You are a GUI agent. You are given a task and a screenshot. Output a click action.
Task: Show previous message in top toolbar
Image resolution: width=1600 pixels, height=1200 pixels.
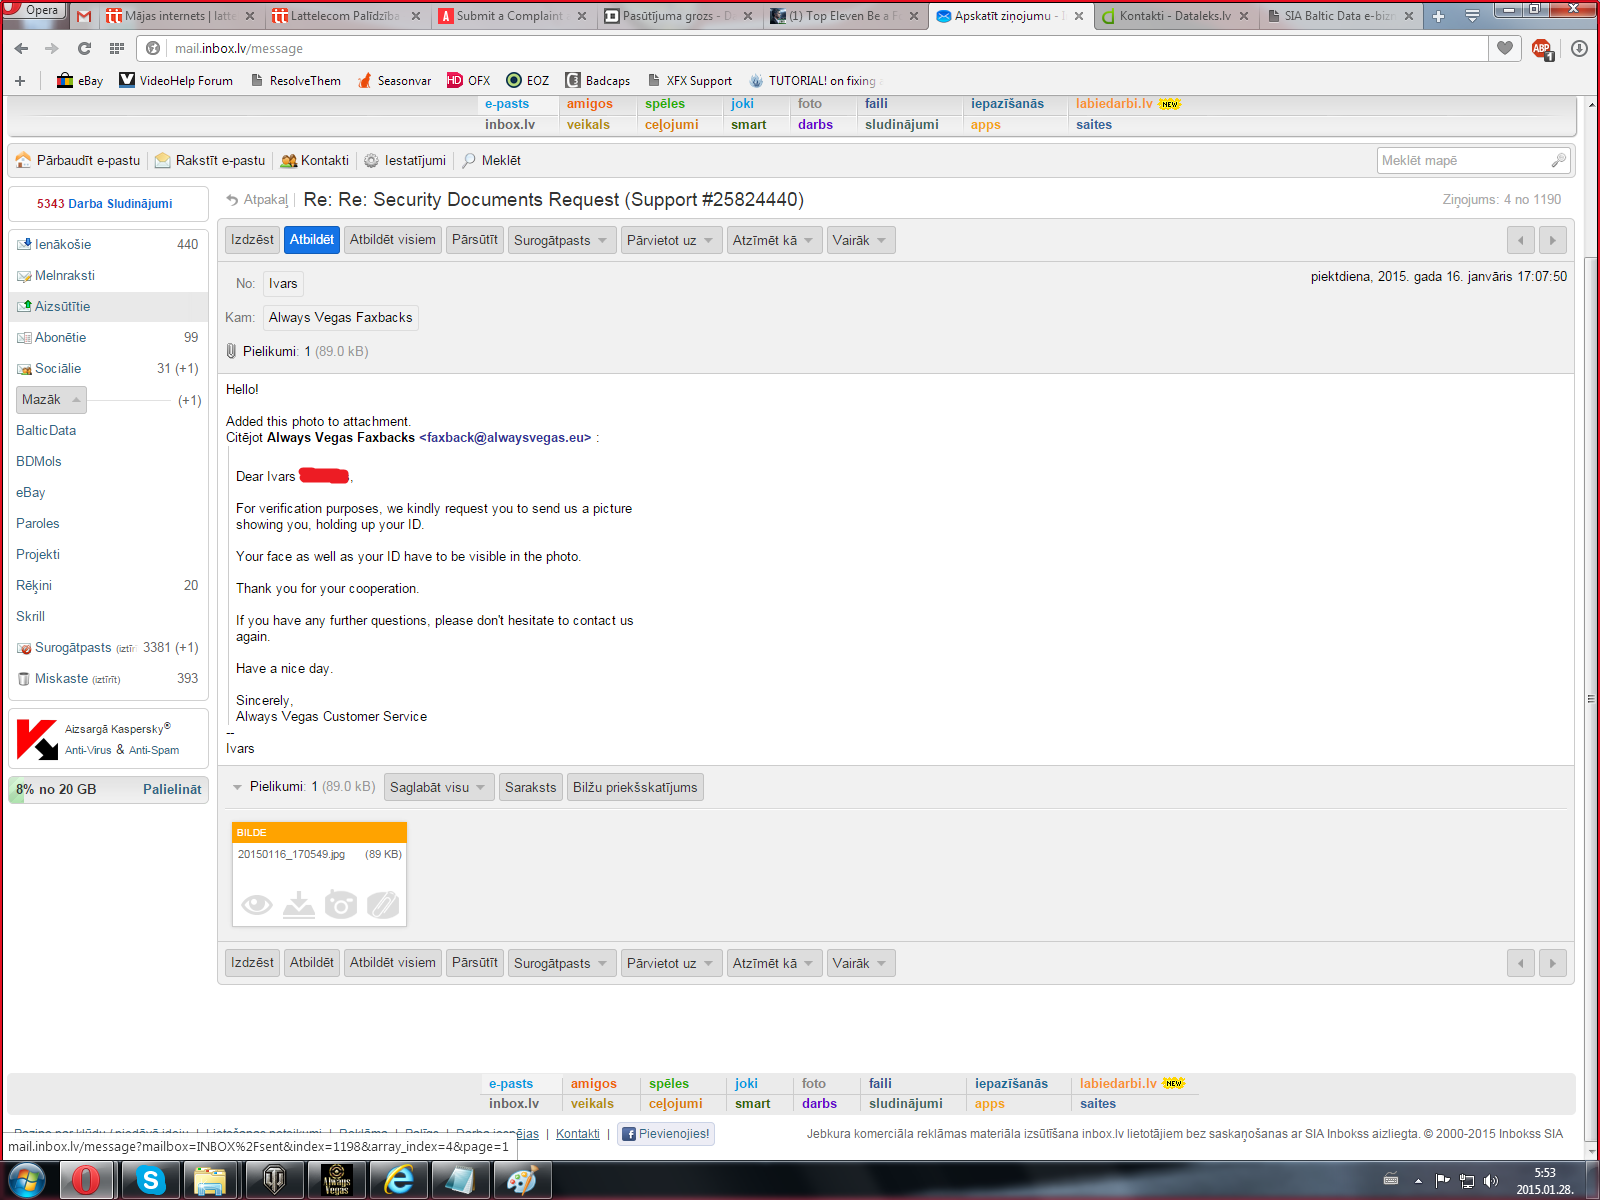pyautogui.click(x=1520, y=240)
